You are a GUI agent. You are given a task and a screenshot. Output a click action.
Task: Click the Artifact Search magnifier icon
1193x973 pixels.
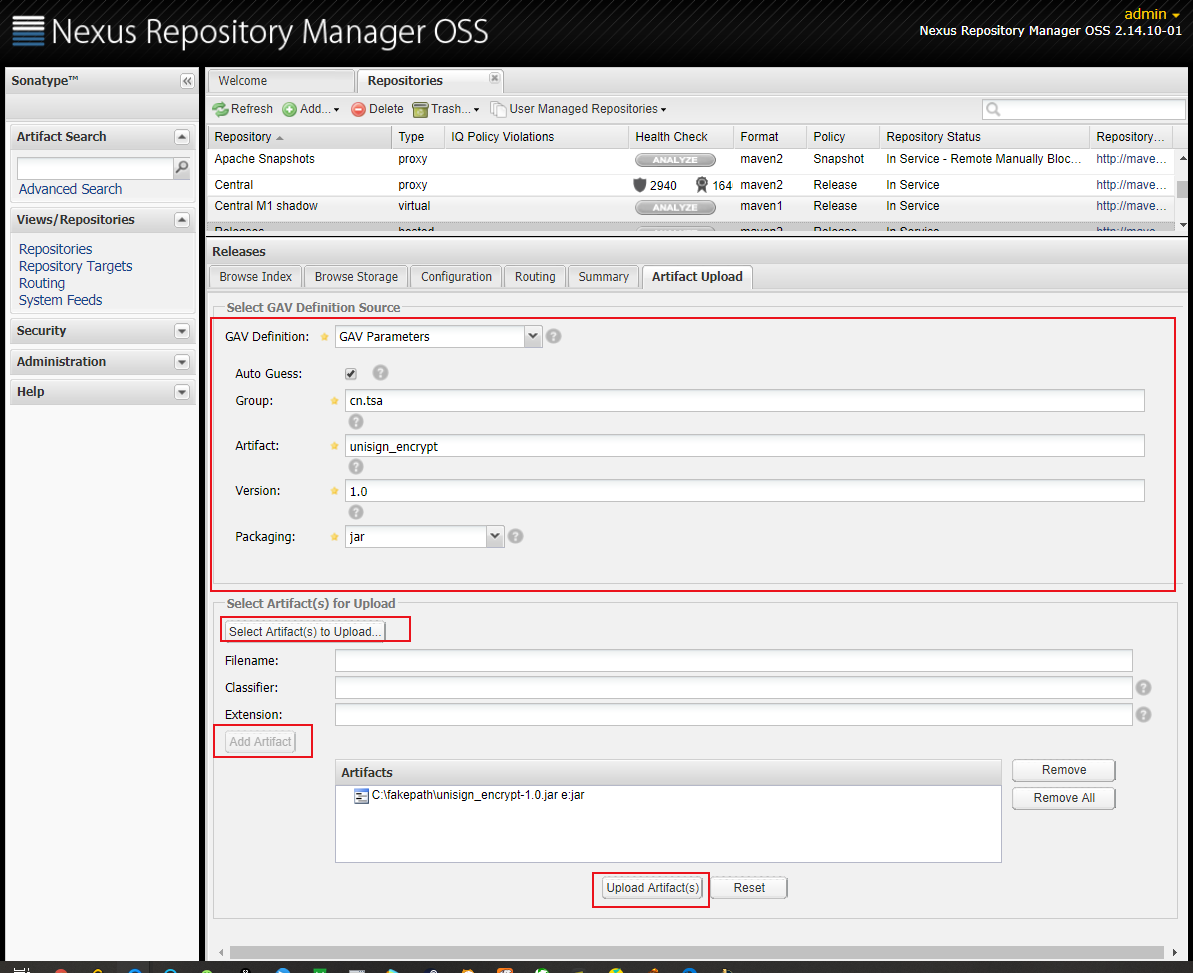[x=181, y=167]
